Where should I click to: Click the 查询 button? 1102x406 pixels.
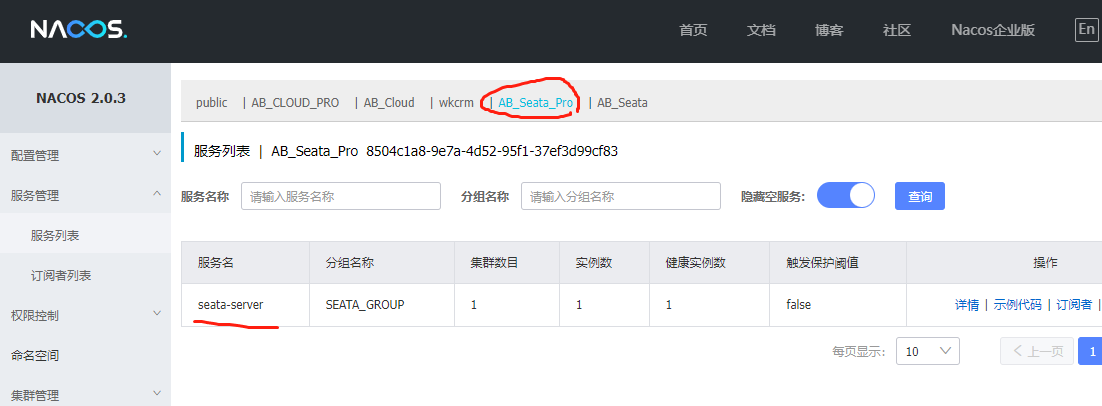pyautogui.click(x=919, y=197)
